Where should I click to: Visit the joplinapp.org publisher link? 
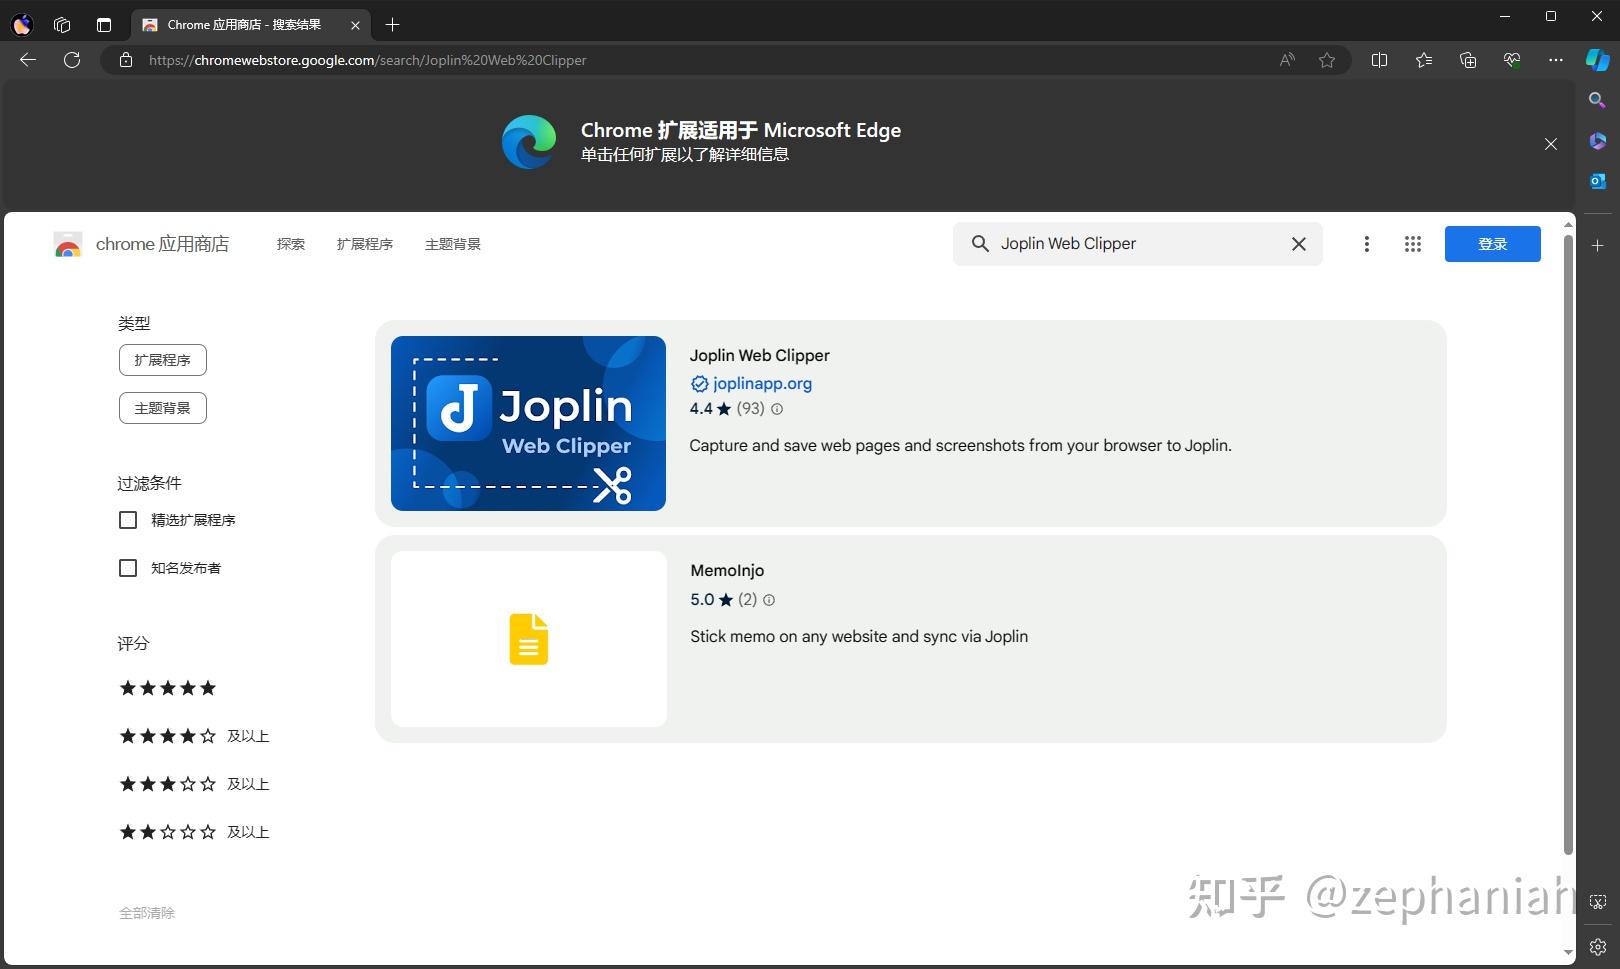pyautogui.click(x=762, y=383)
